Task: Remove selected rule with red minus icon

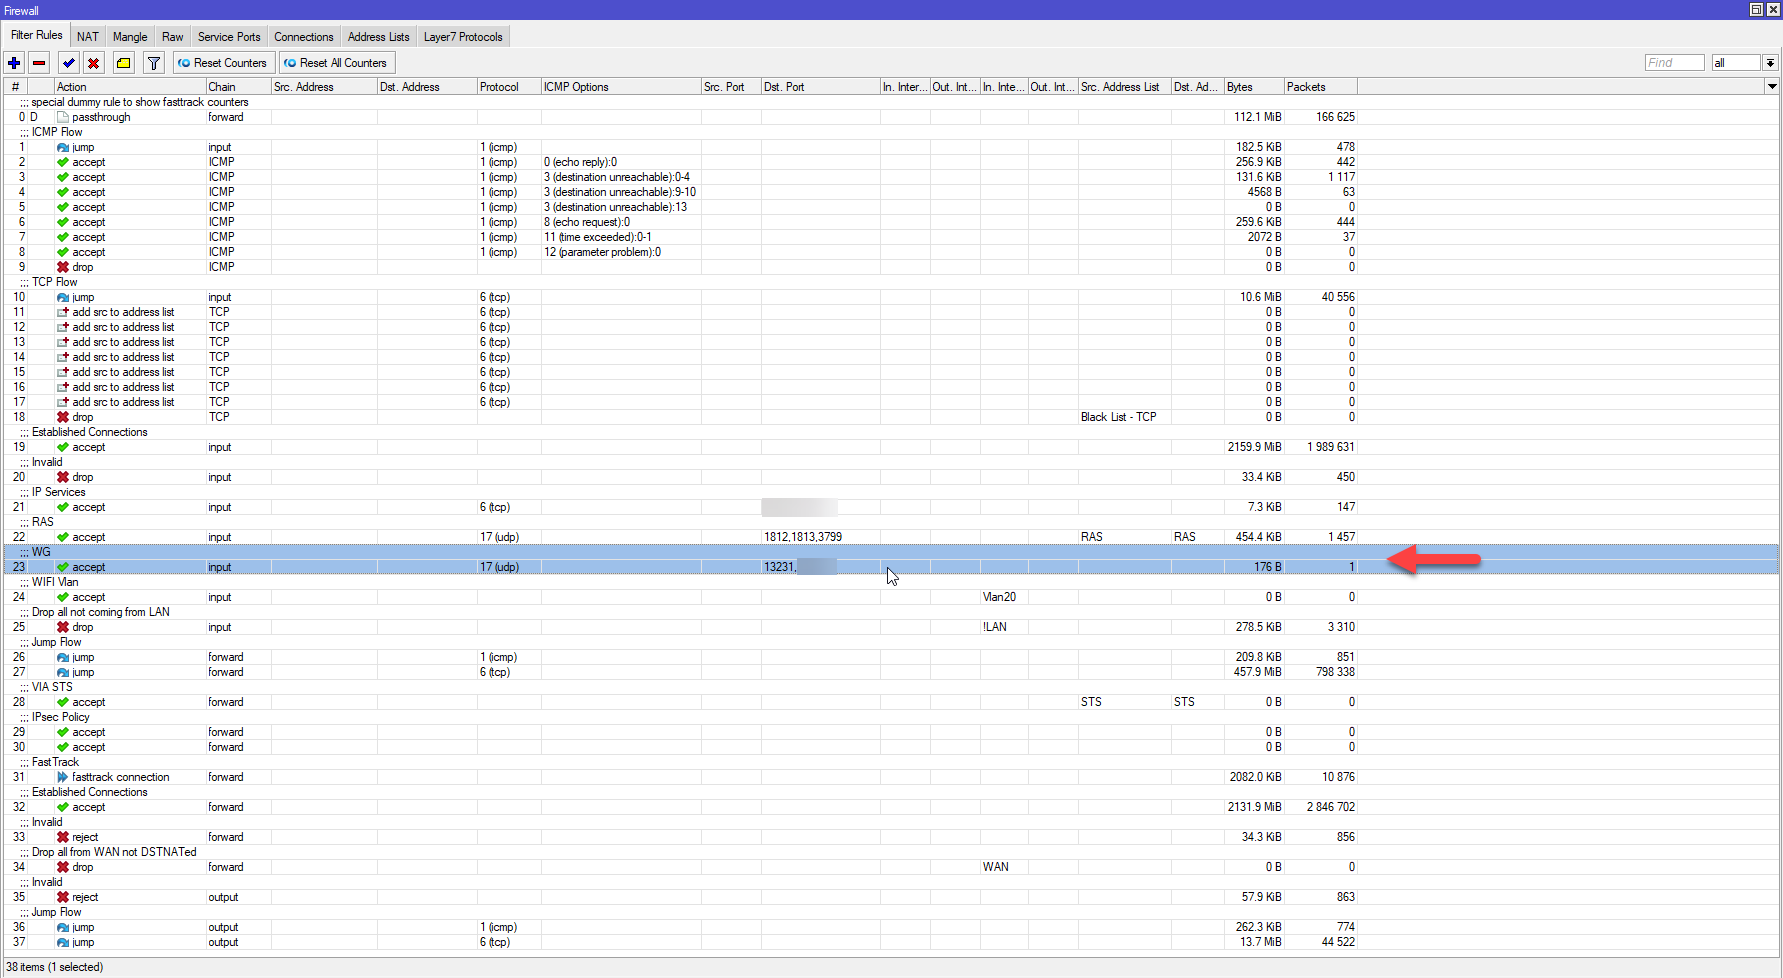Action: (39, 63)
